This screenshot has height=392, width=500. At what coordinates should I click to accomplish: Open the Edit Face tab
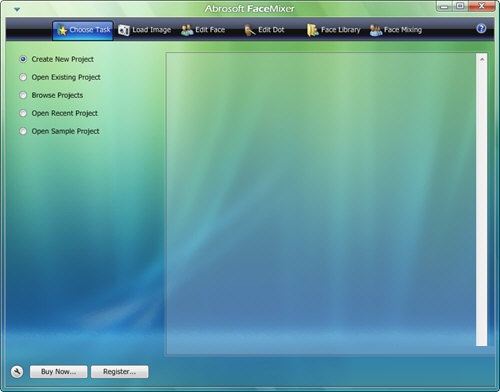tap(203, 30)
